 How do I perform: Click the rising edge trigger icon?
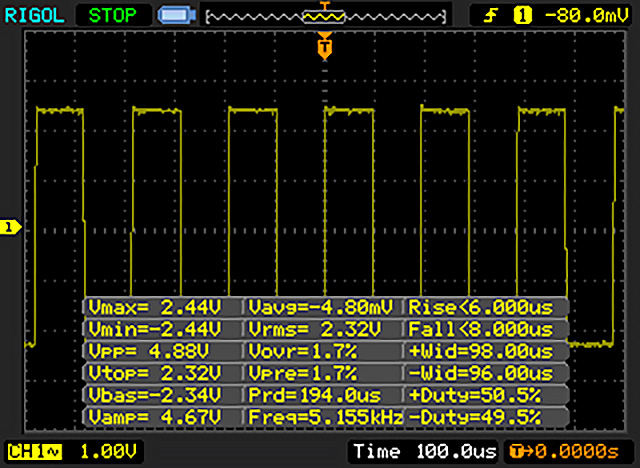pos(491,15)
